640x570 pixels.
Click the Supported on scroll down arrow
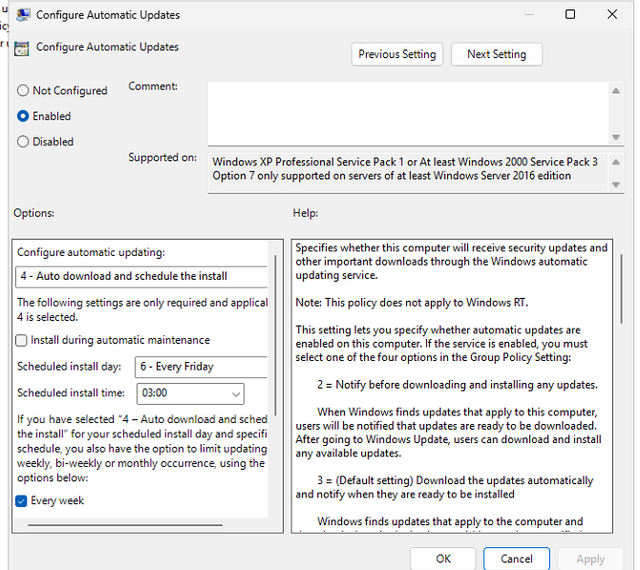[x=616, y=185]
